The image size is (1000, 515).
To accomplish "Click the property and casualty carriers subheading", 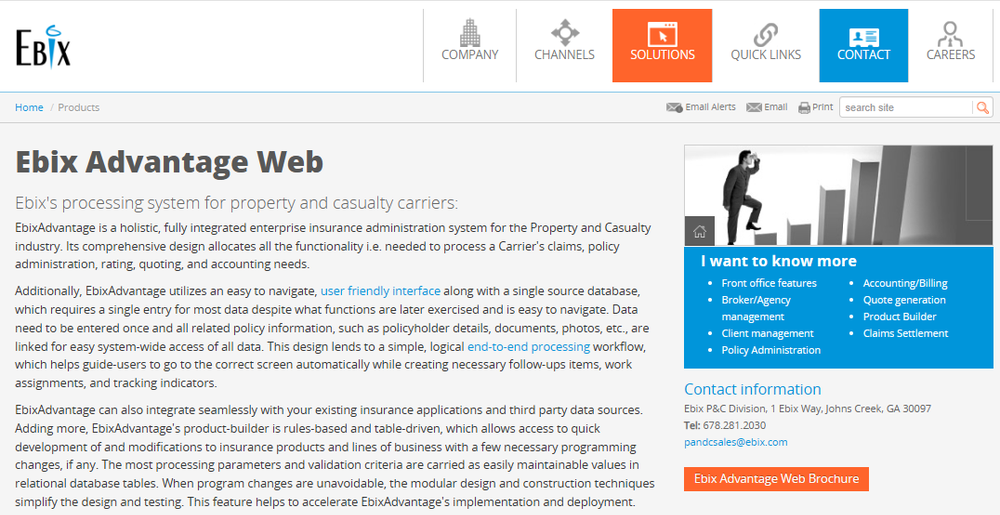I will coord(237,203).
